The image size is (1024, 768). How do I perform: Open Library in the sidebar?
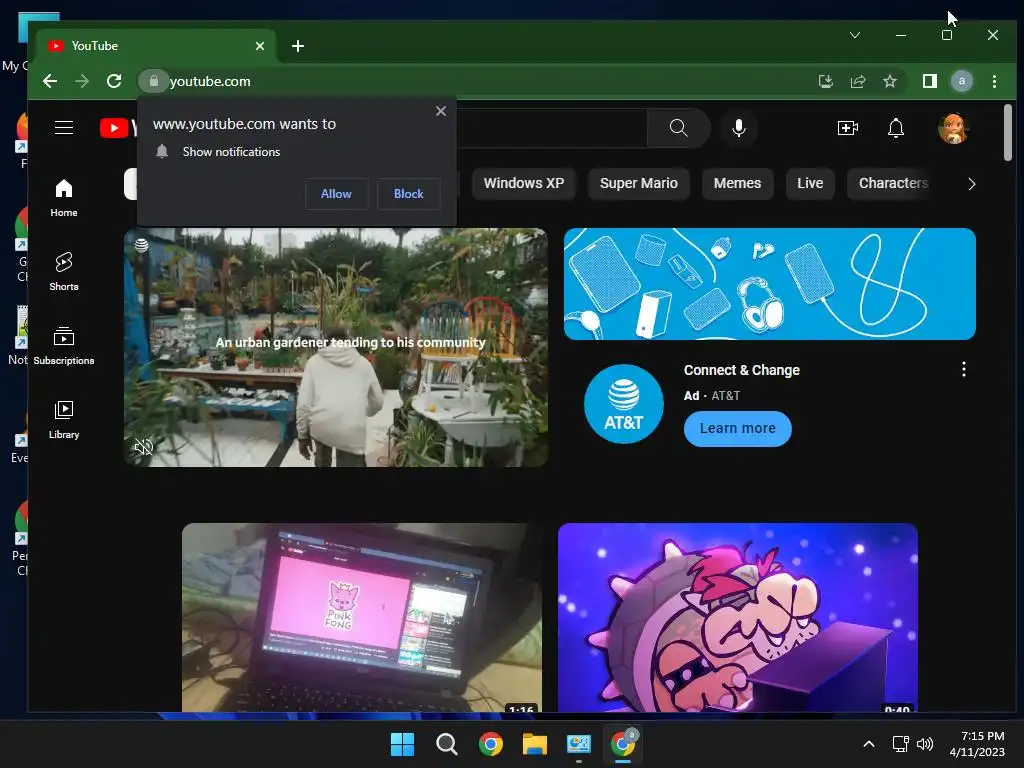click(63, 419)
